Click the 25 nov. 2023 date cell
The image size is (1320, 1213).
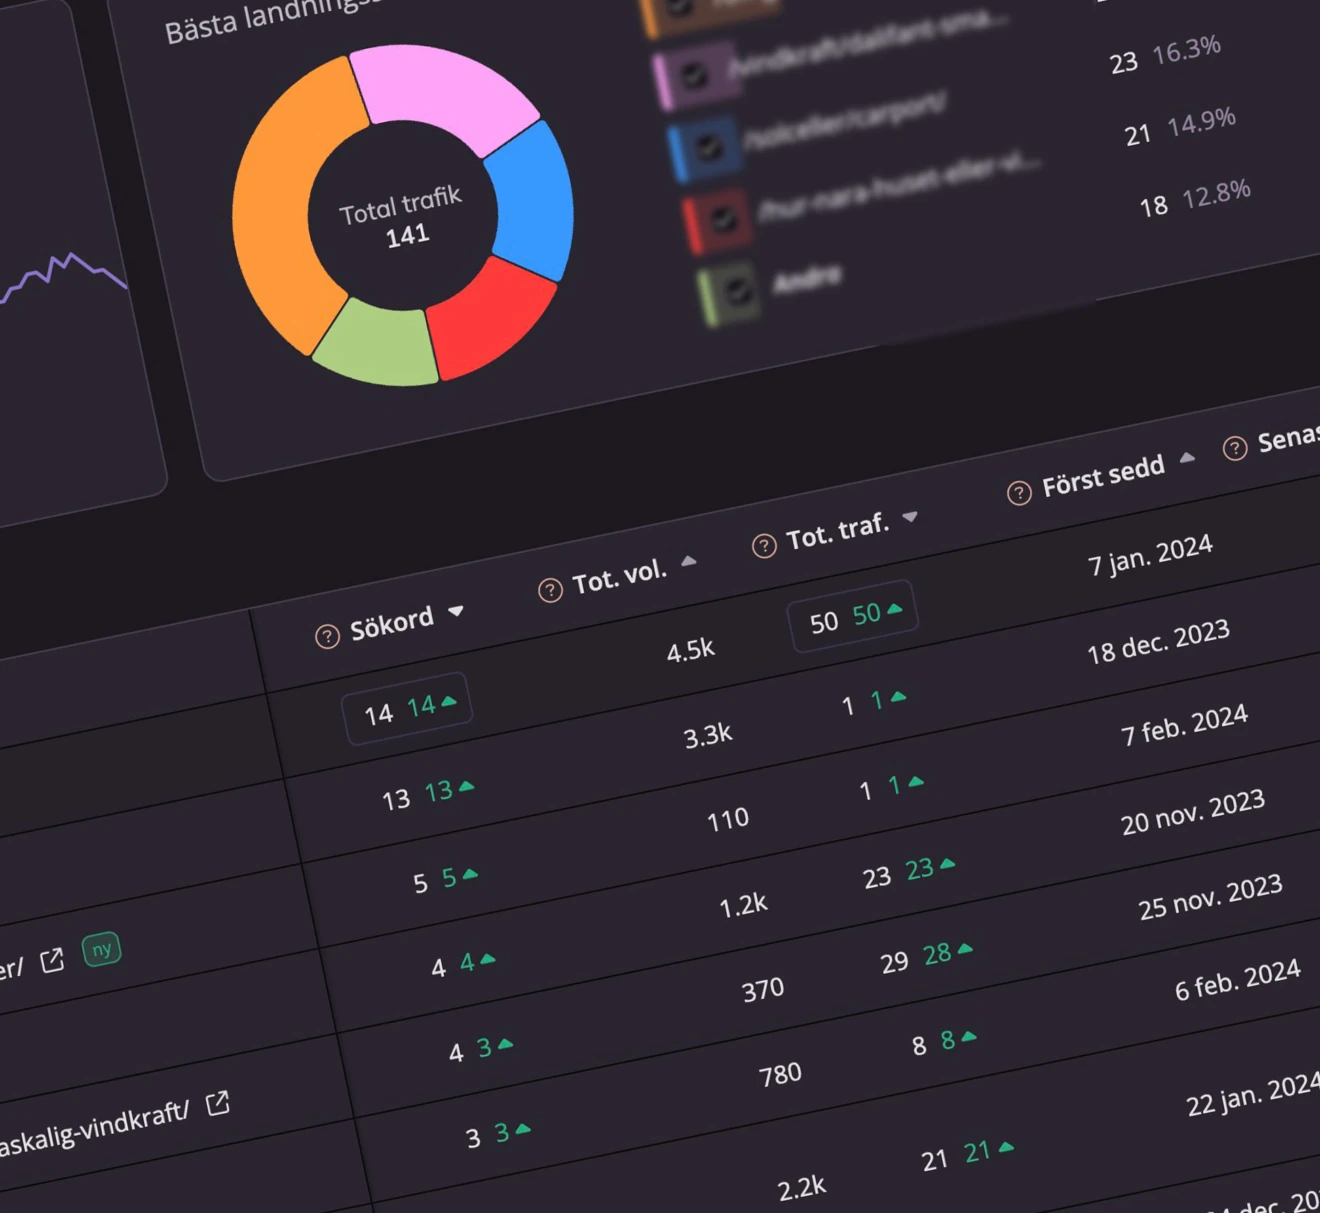tap(1210, 897)
